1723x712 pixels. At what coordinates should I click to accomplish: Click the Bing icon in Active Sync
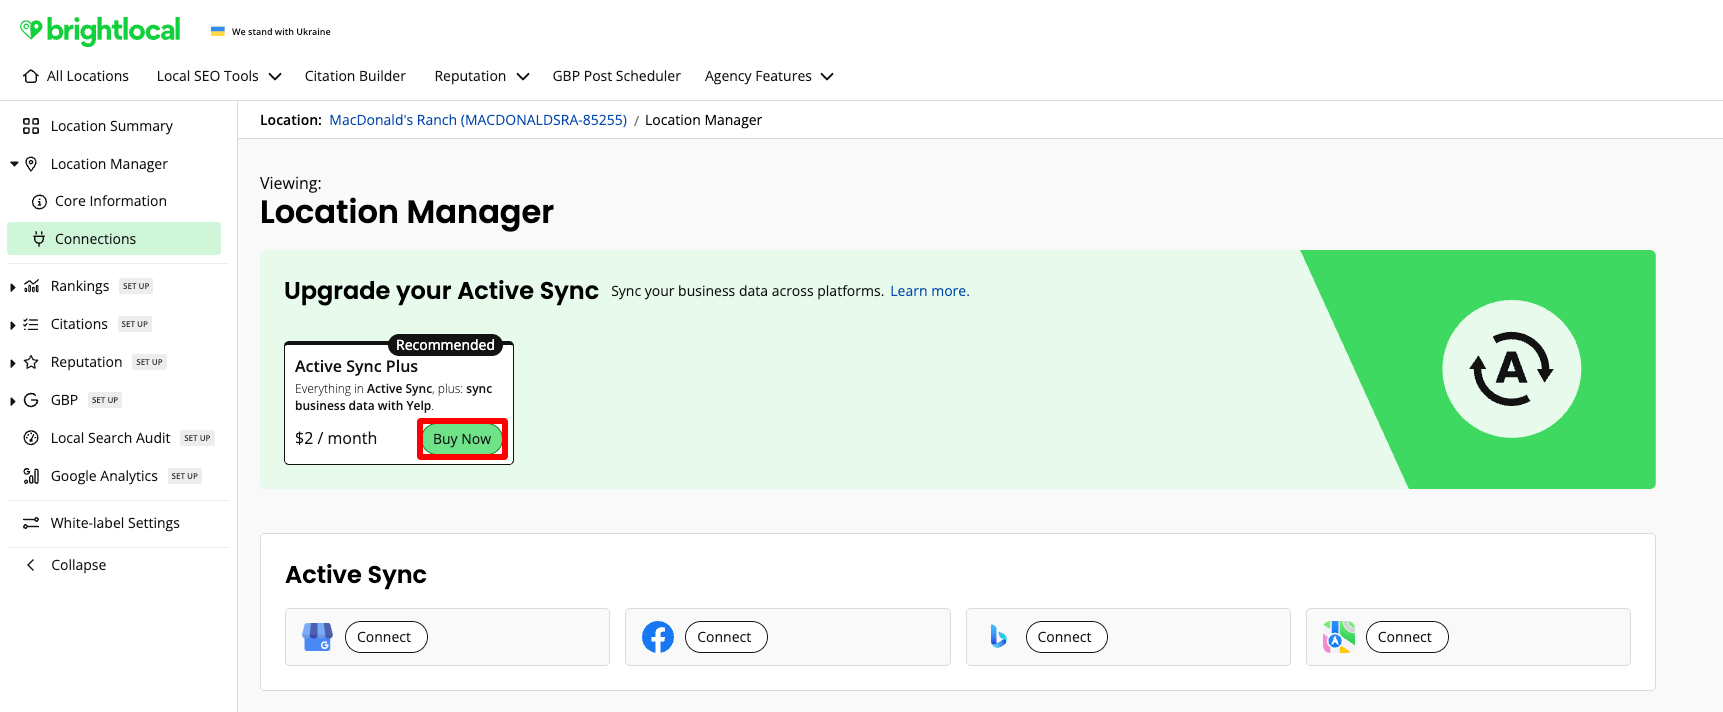(x=998, y=637)
